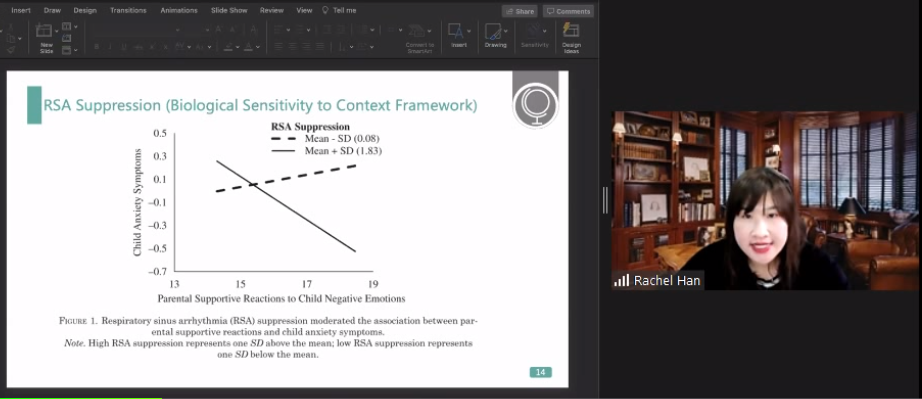Toggle underline text formatting
Viewport: 922px width, 399px height.
tap(124, 46)
